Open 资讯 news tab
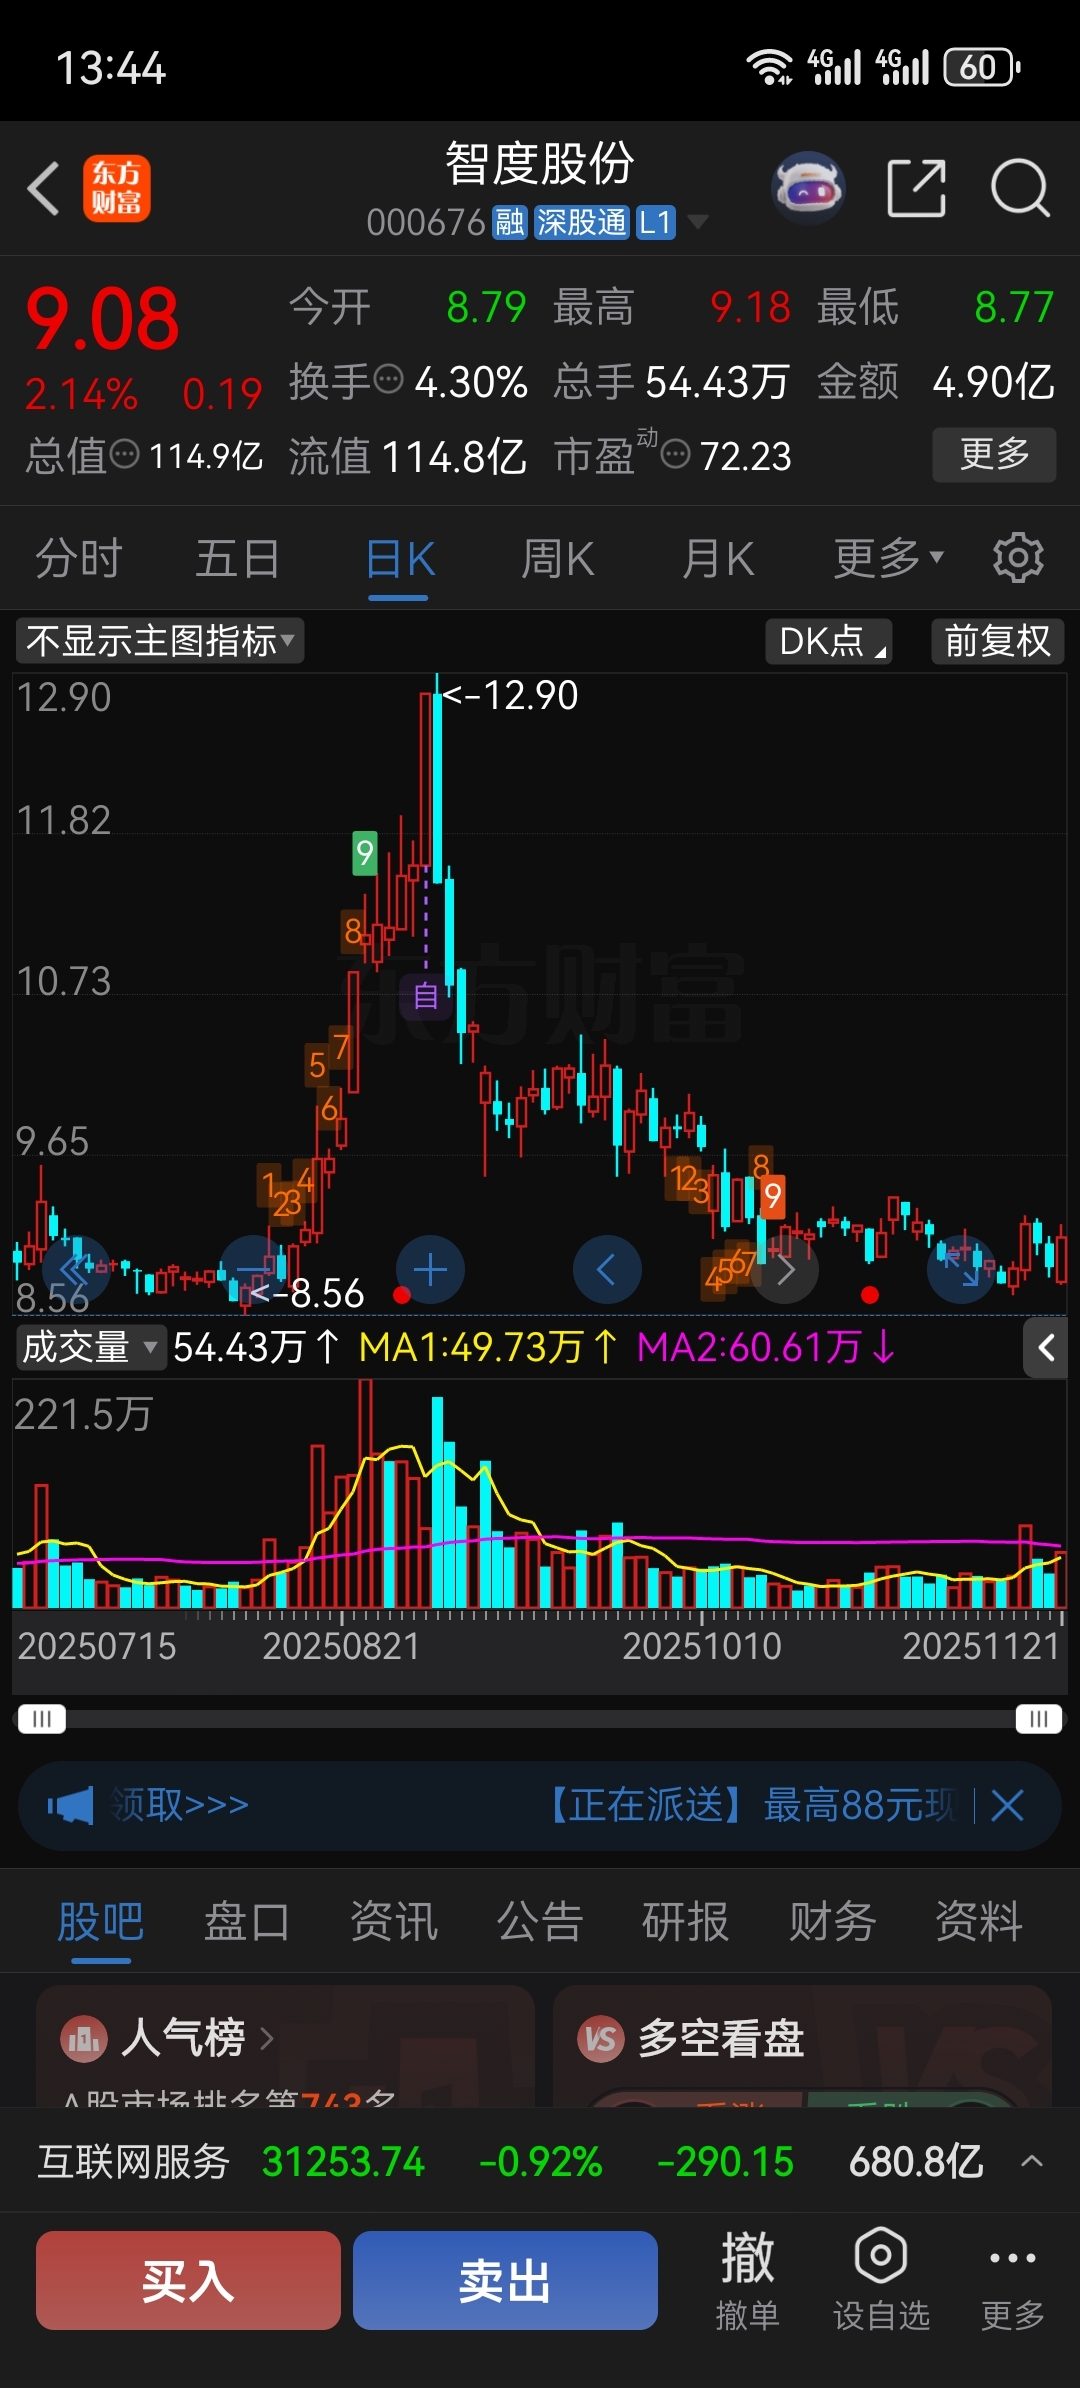The height and width of the screenshot is (2388, 1080). pos(393,1922)
